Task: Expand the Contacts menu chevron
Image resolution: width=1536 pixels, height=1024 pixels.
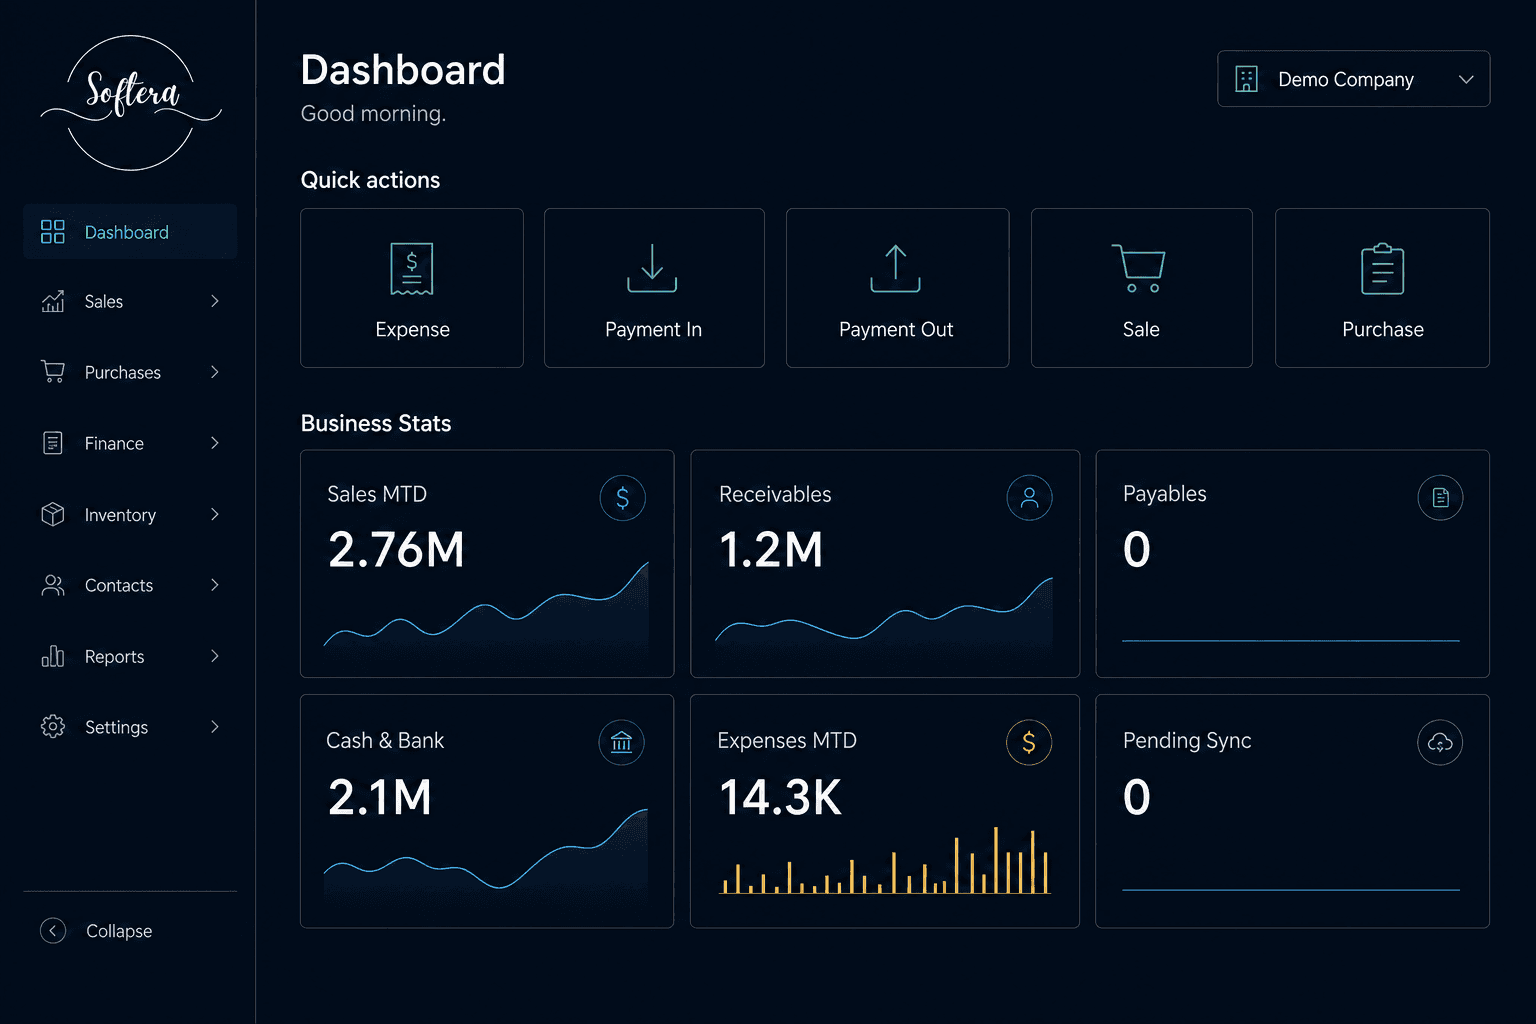Action: coord(214,585)
